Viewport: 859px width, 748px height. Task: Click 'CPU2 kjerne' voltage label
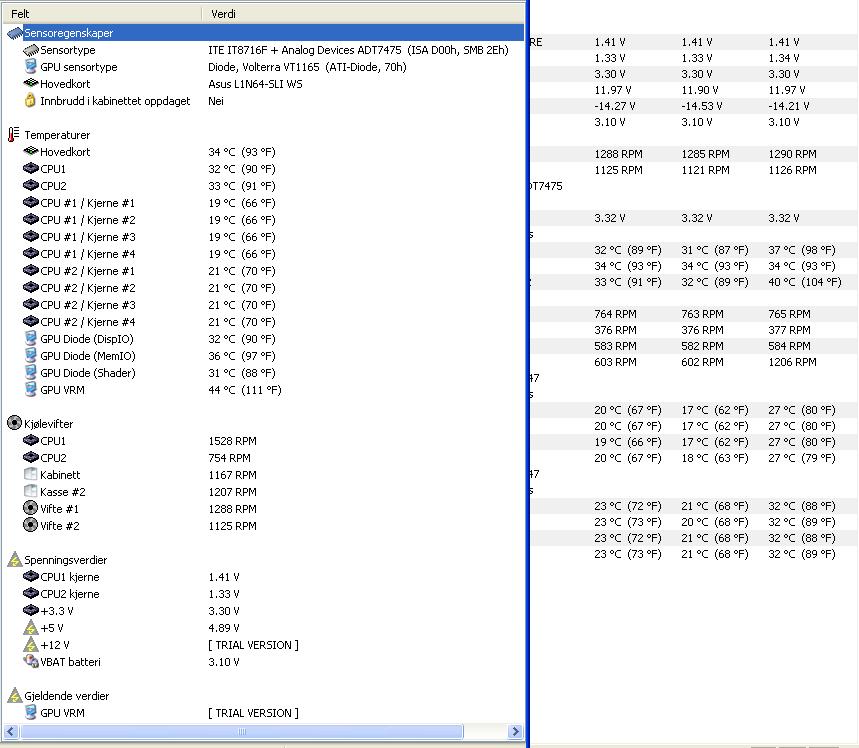(70, 594)
